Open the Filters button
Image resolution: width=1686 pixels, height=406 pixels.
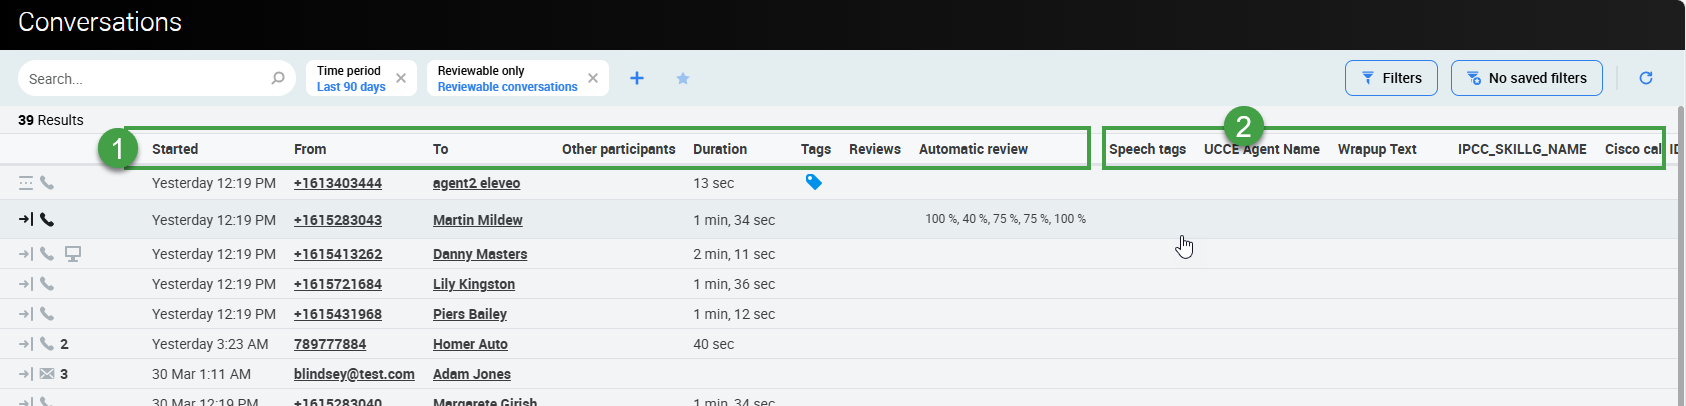coord(1391,78)
